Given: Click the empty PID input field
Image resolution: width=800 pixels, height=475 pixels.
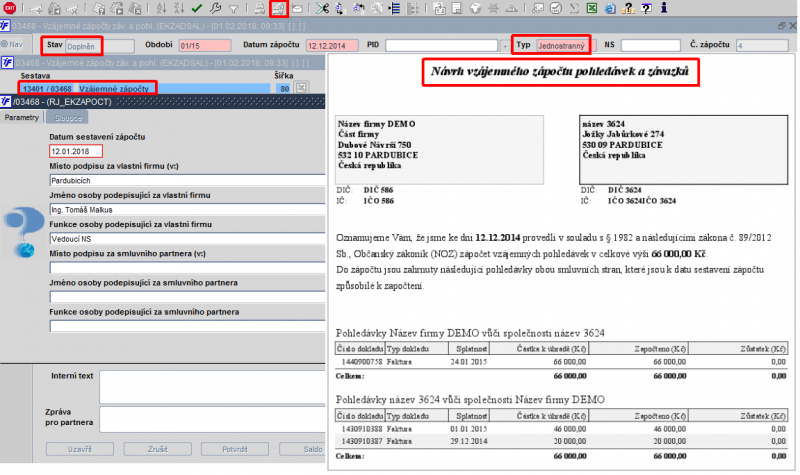Looking at the screenshot, I should 441,45.
